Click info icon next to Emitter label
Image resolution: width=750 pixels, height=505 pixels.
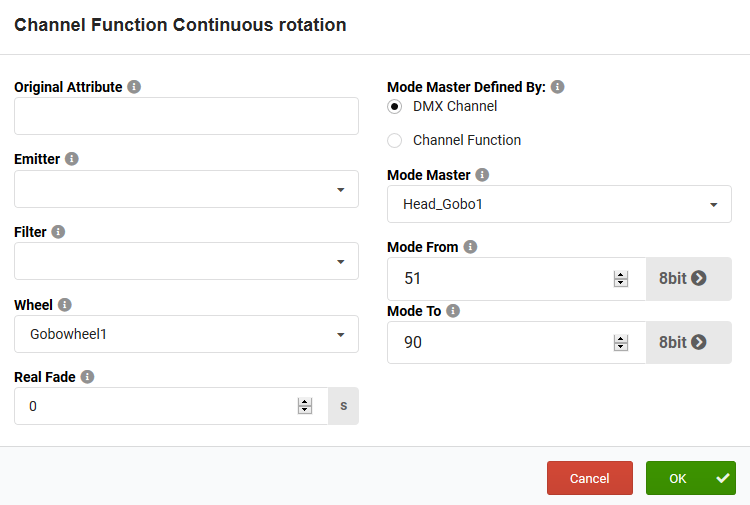[72, 158]
